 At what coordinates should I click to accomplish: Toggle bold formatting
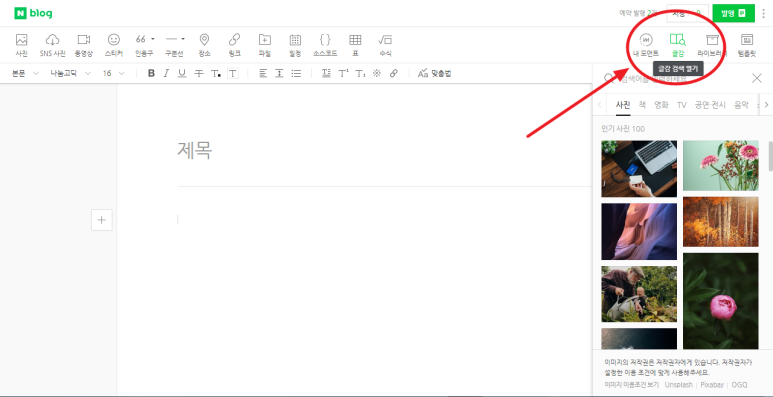(151, 73)
